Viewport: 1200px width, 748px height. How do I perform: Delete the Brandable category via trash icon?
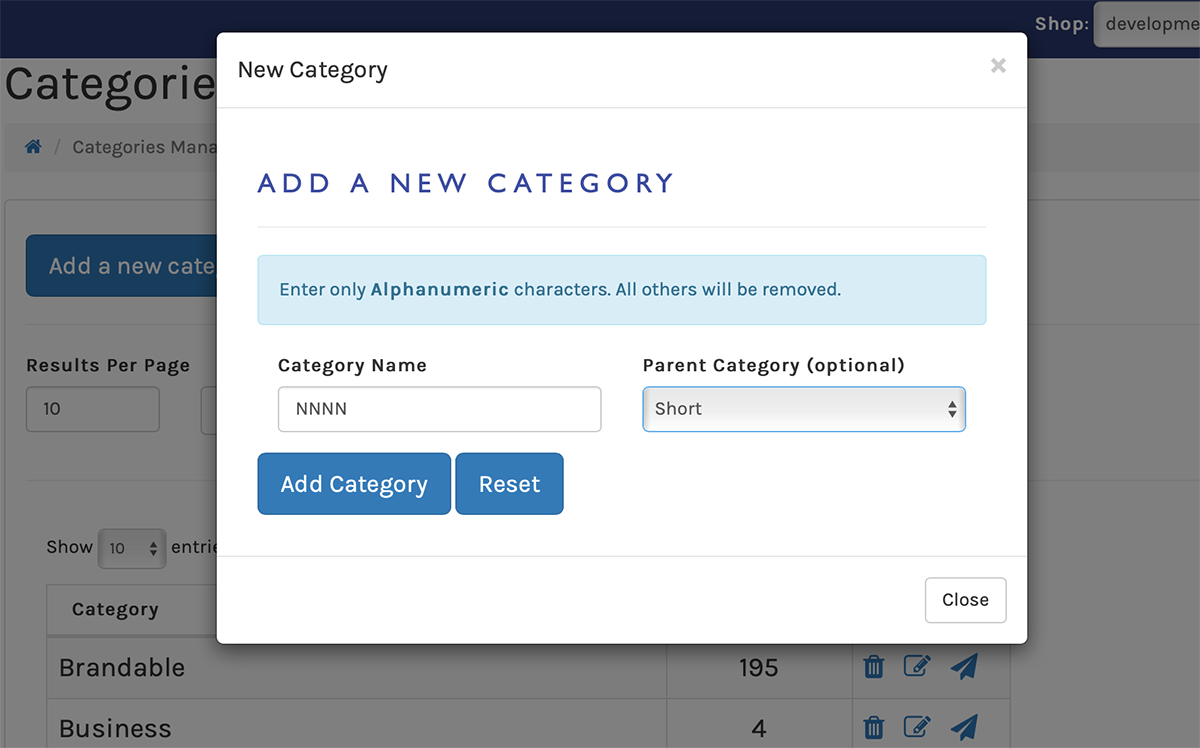coord(874,667)
